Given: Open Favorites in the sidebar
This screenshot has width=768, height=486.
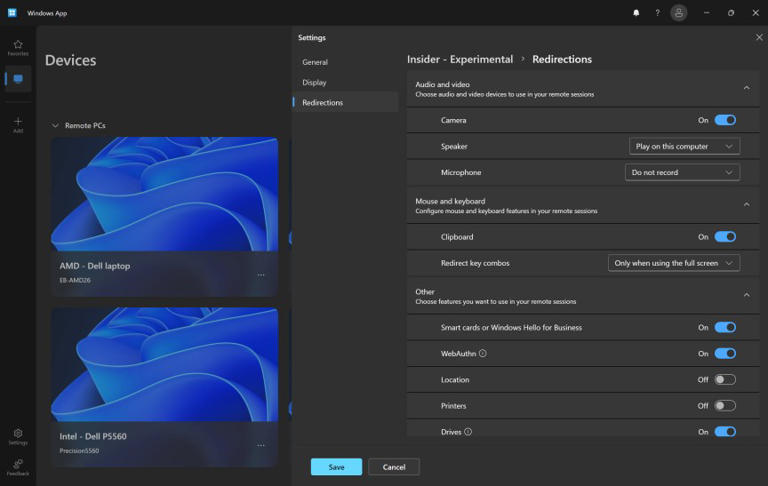Looking at the screenshot, I should pyautogui.click(x=18, y=48).
